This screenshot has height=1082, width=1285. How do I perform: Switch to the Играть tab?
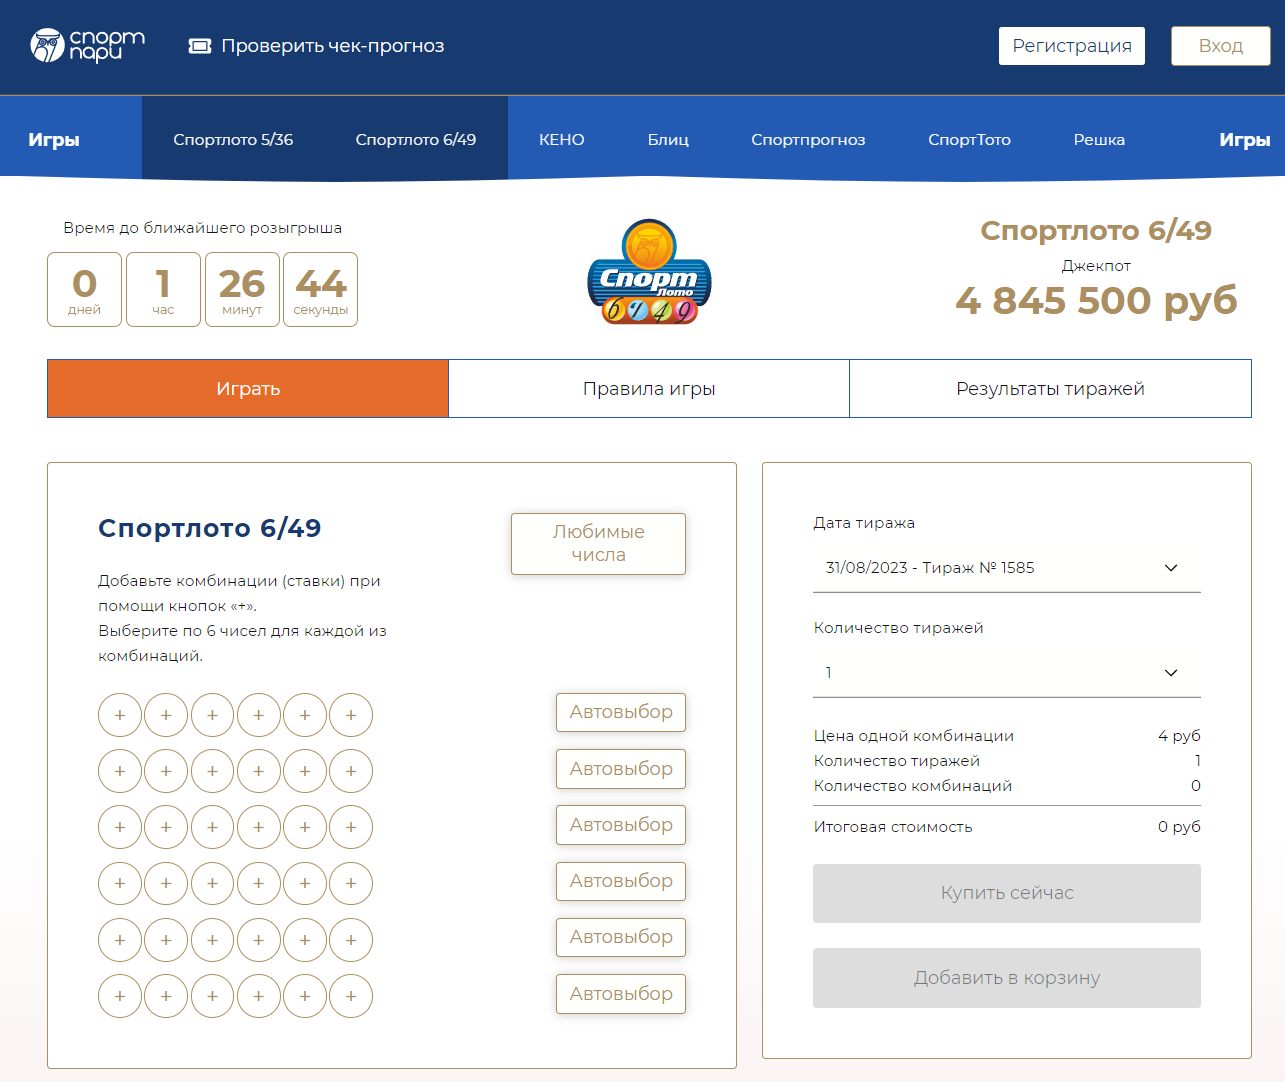pyautogui.click(x=248, y=389)
